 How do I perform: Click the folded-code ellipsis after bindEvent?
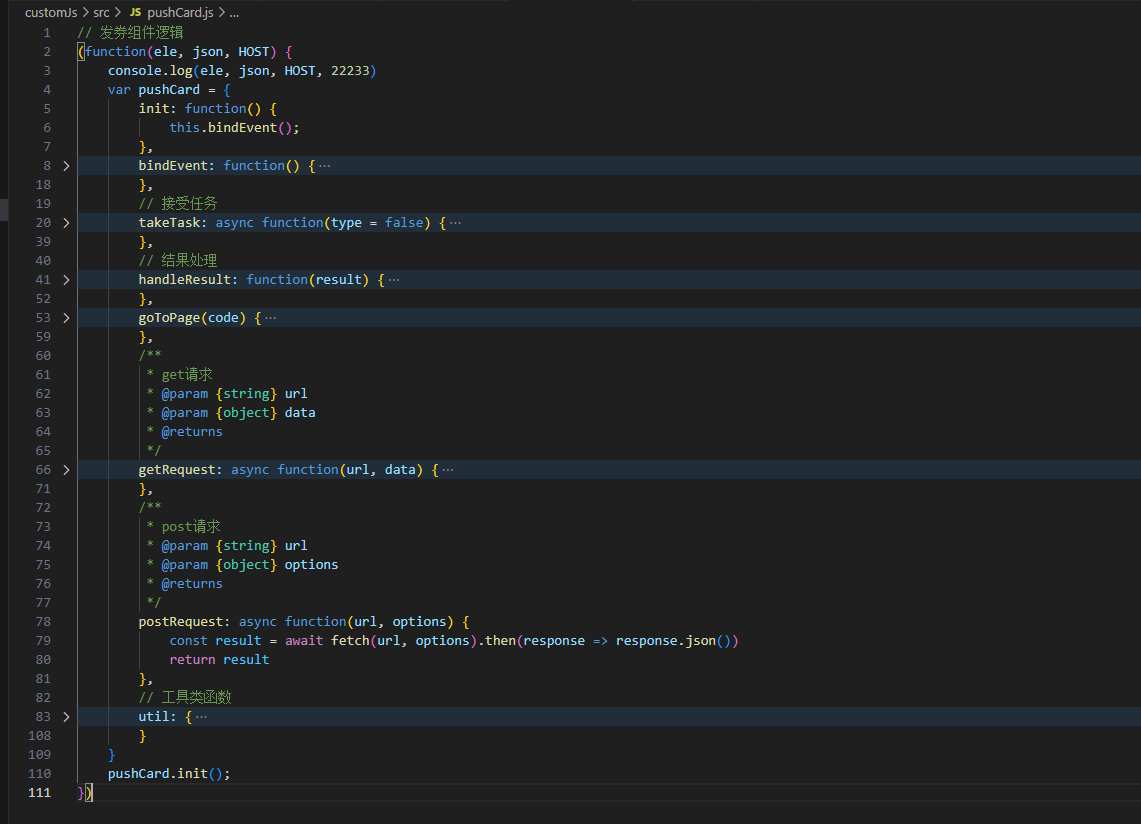323,166
